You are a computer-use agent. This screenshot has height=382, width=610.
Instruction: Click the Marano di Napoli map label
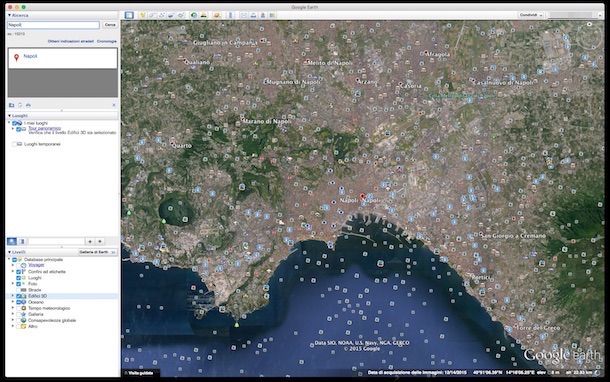[x=266, y=121]
